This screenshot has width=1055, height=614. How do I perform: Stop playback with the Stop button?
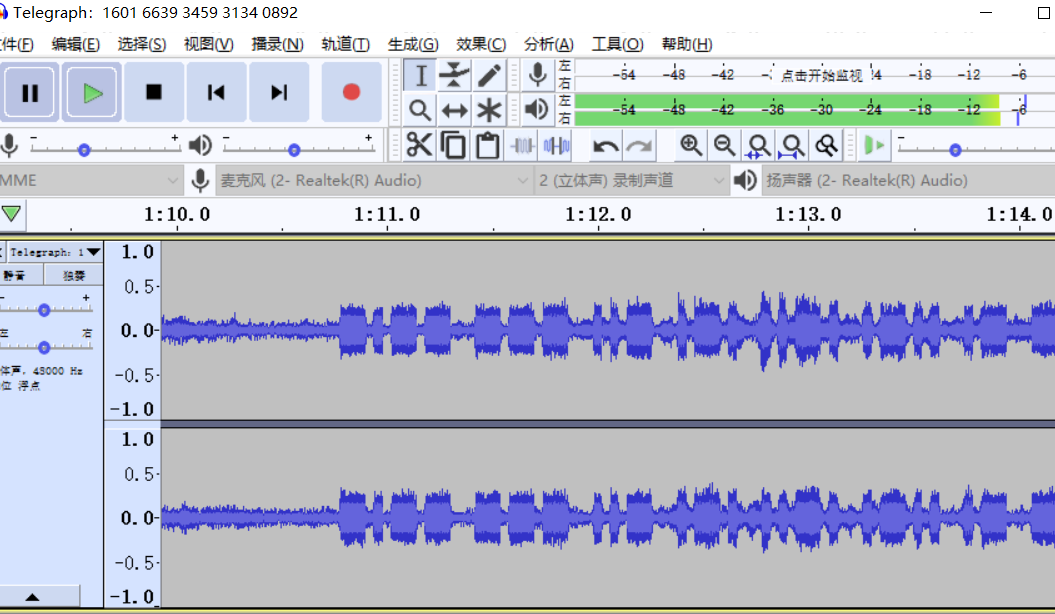tap(154, 92)
